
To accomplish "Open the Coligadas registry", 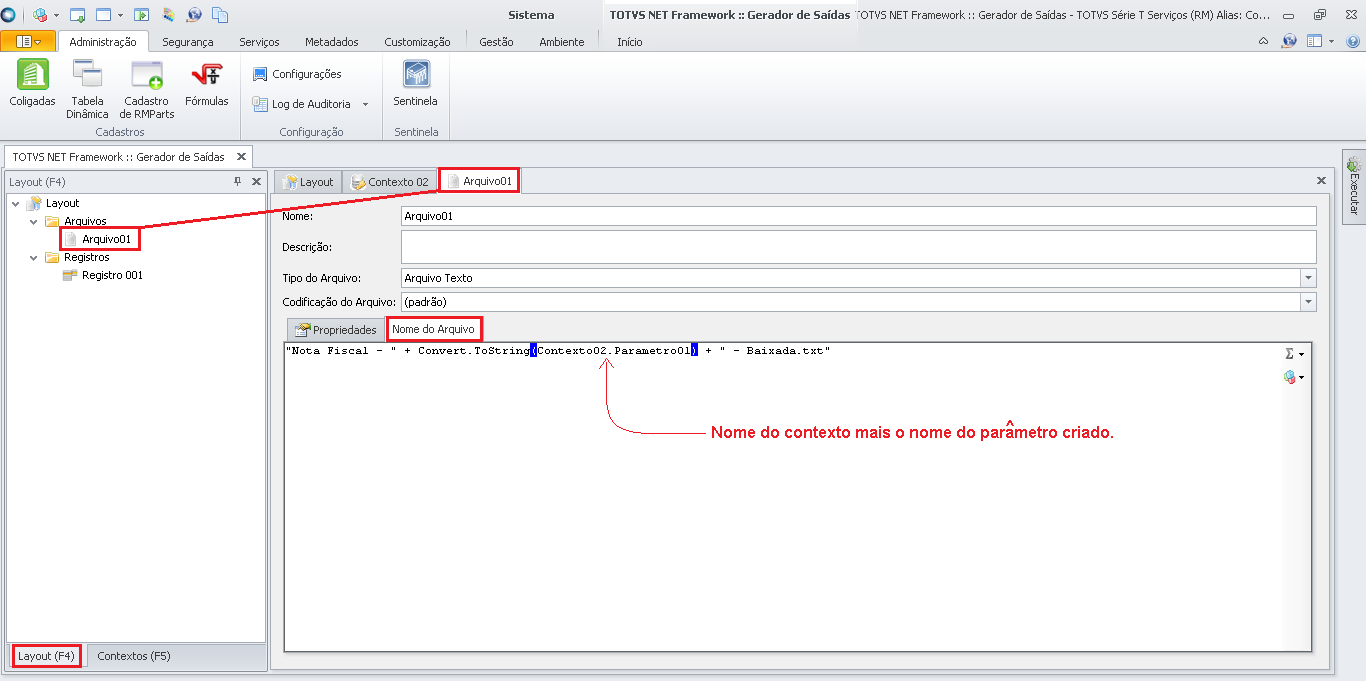I will pyautogui.click(x=33, y=84).
